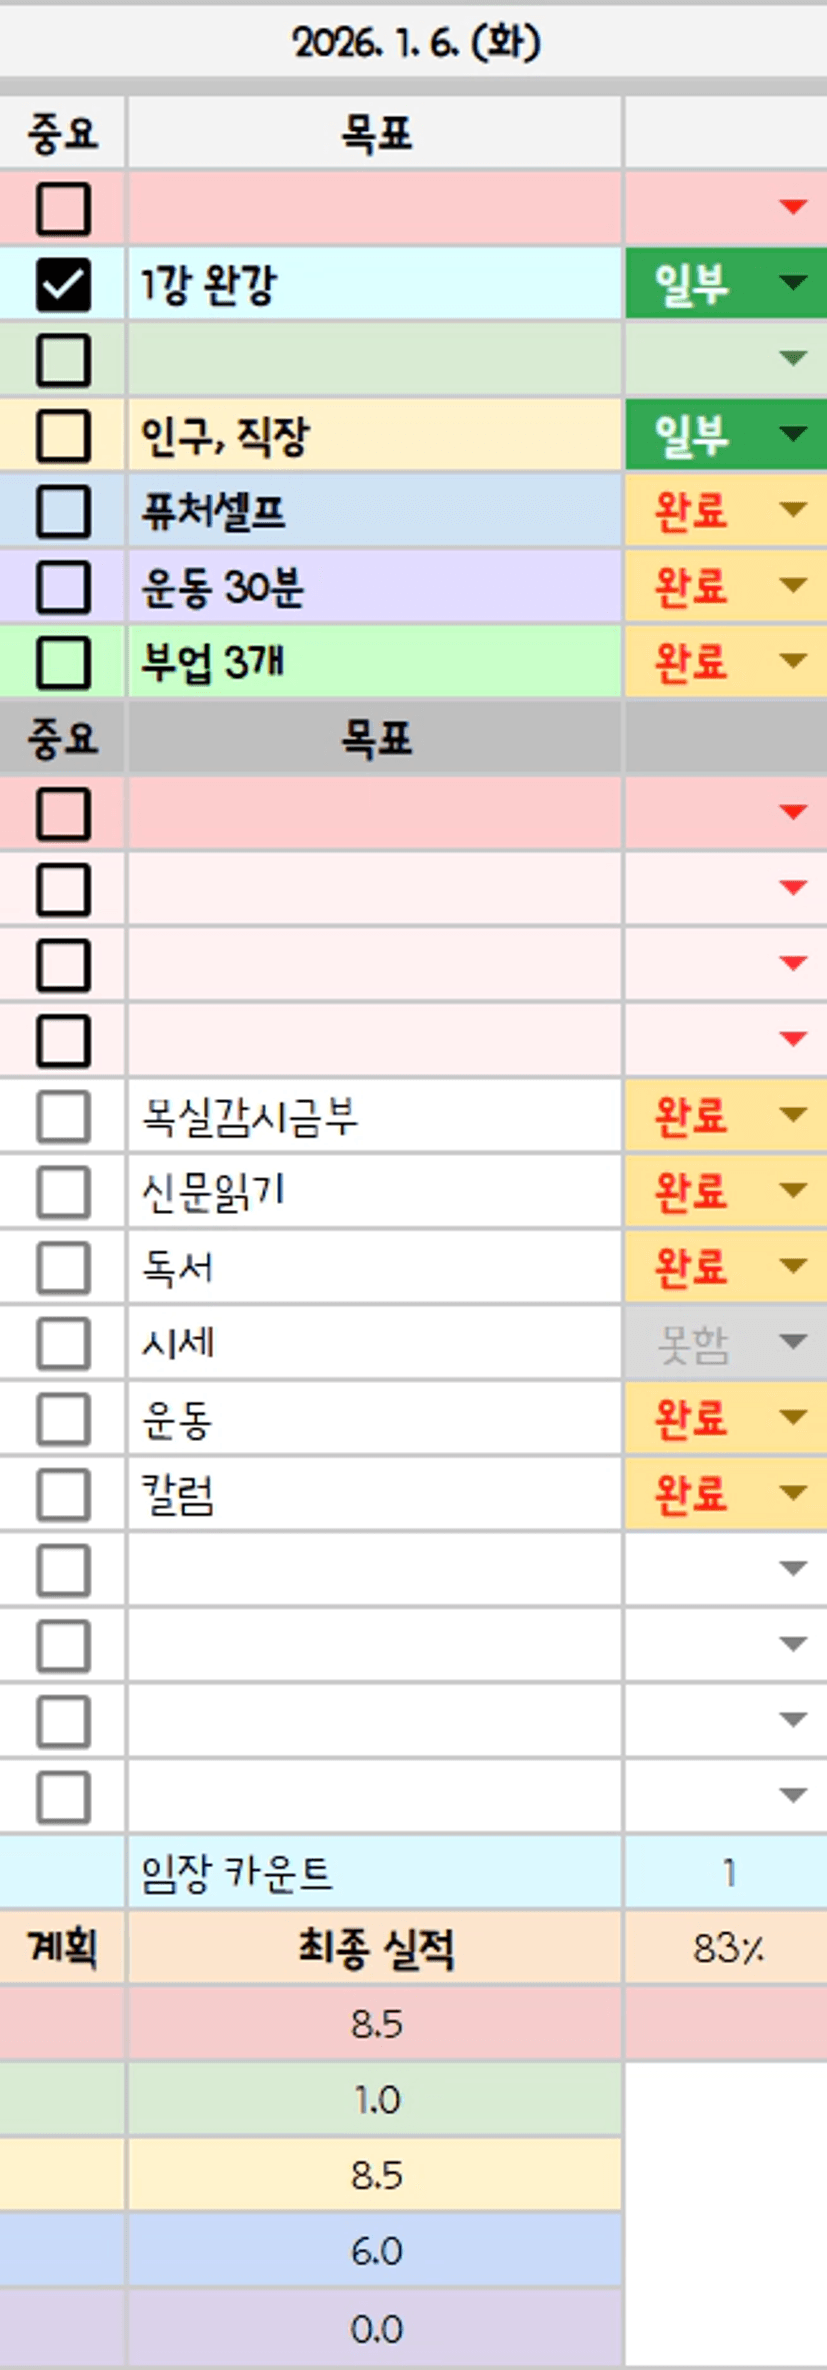Click the 최종 실적 header cell
Viewport: 827px width, 2370px height.
[x=375, y=1948]
